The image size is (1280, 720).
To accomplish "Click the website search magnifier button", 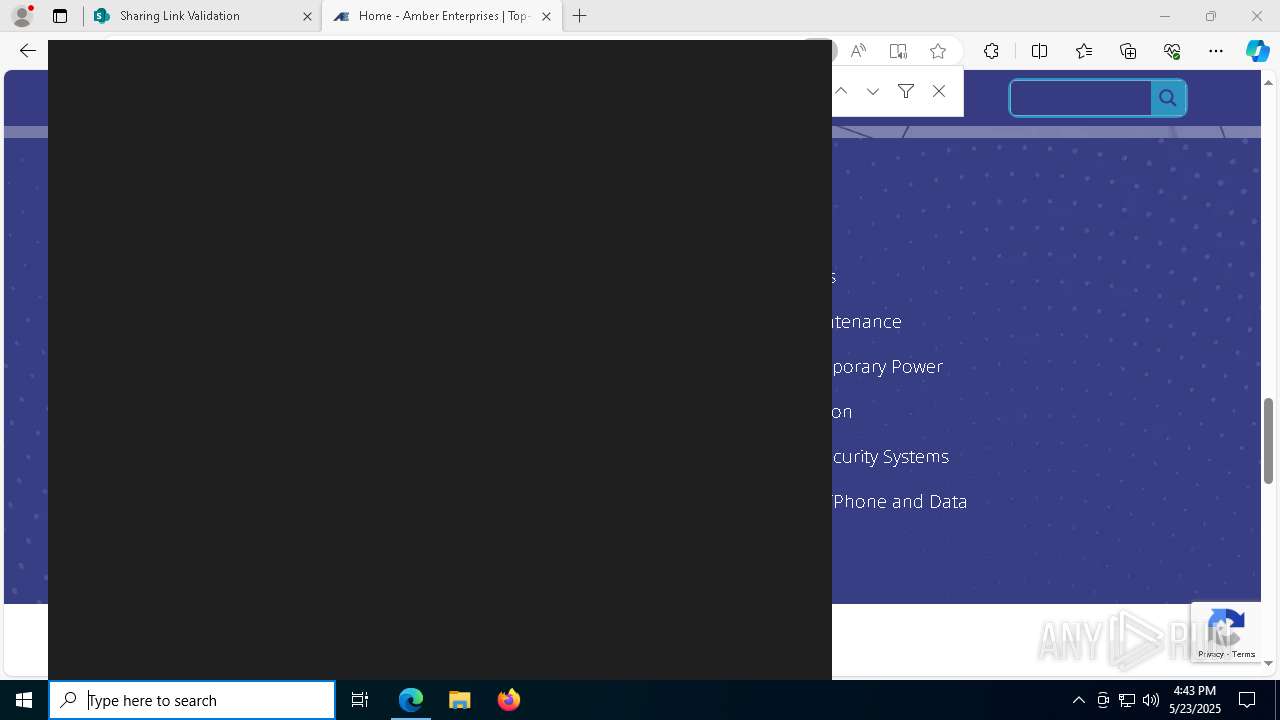I will [1168, 98].
